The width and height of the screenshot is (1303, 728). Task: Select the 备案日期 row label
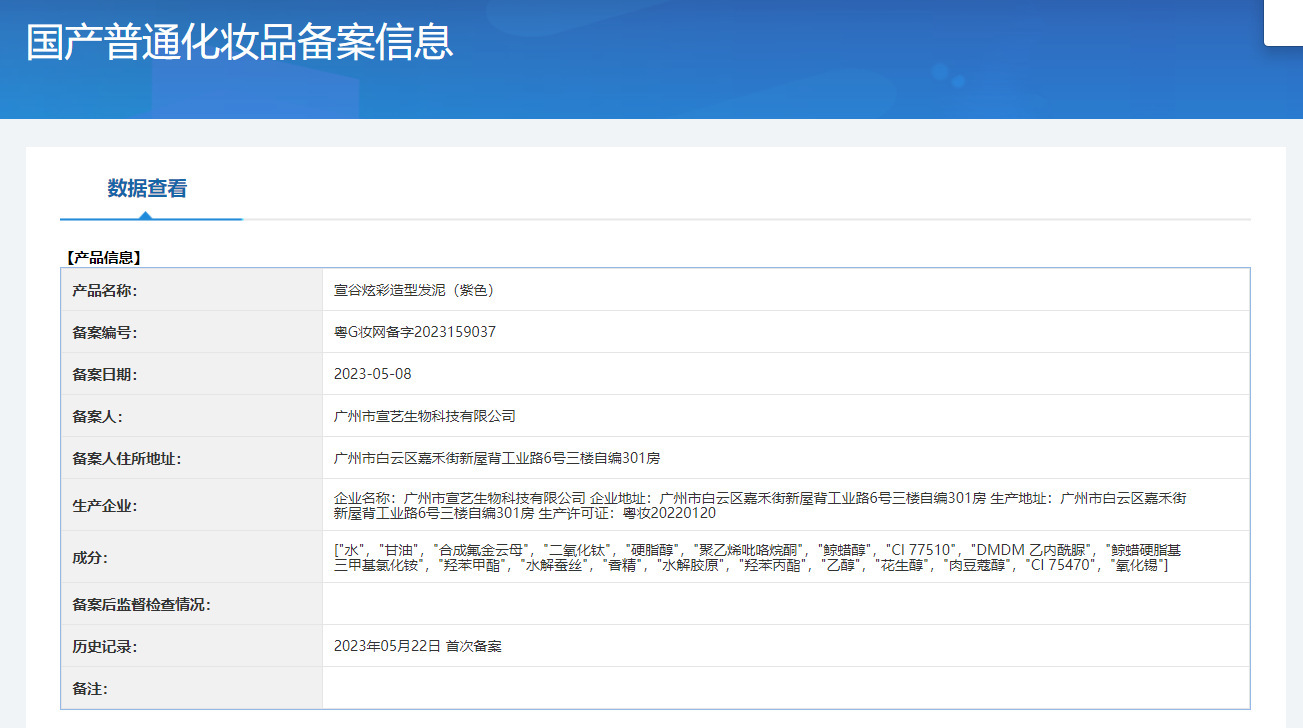(x=105, y=374)
